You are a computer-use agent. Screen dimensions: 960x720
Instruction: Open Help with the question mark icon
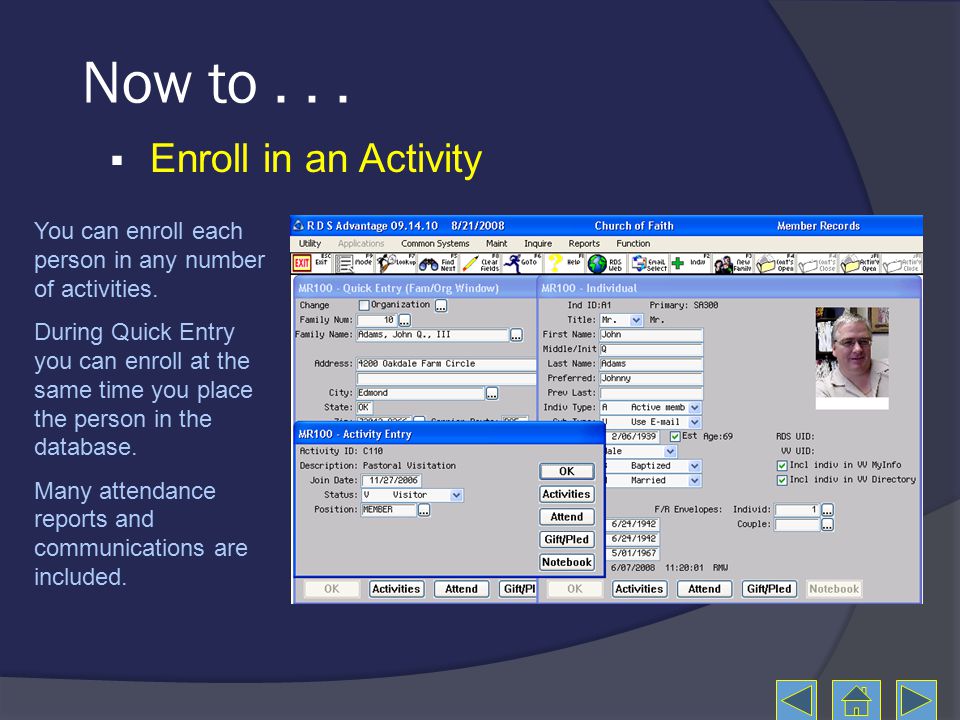click(x=555, y=264)
